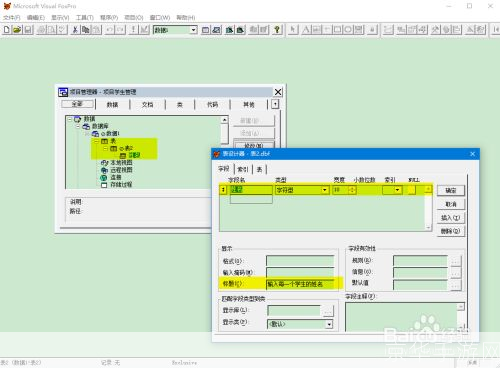Open the 窗口(W) menu
The width and height of the screenshot is (500, 368).
click(160, 17)
